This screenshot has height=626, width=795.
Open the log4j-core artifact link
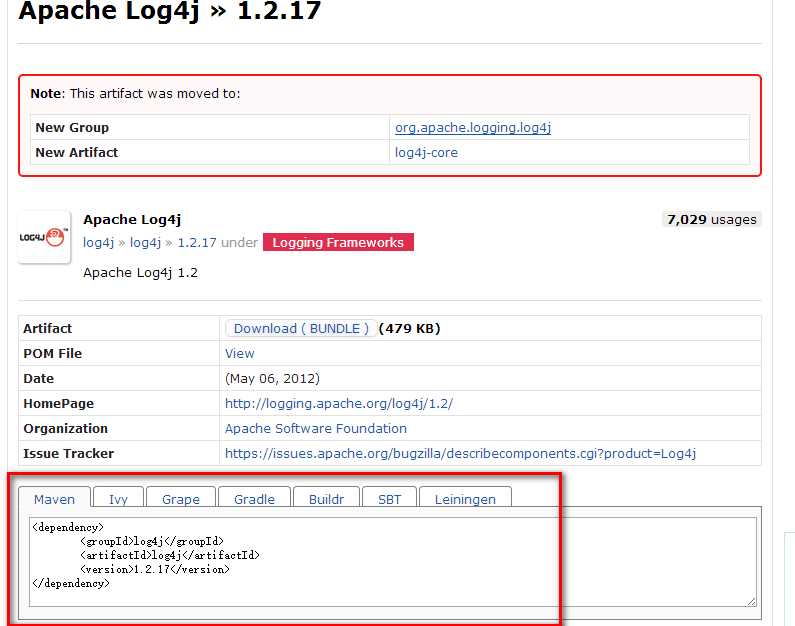tap(426, 153)
